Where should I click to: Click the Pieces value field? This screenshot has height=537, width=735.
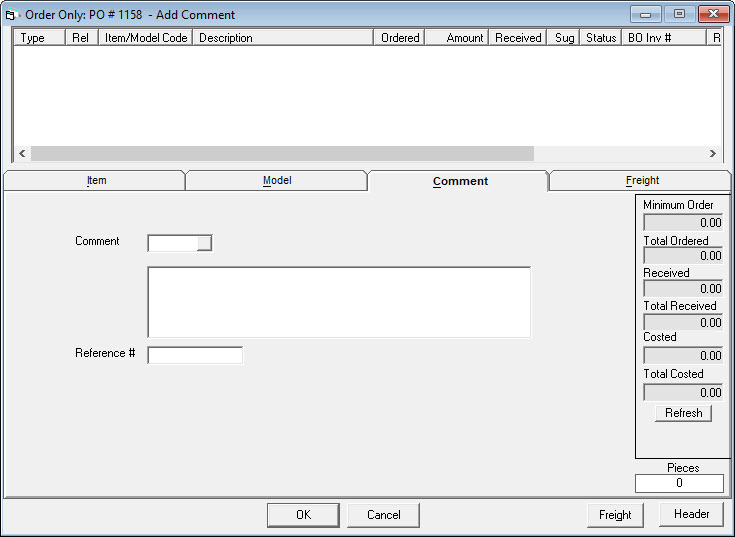pyautogui.click(x=679, y=483)
